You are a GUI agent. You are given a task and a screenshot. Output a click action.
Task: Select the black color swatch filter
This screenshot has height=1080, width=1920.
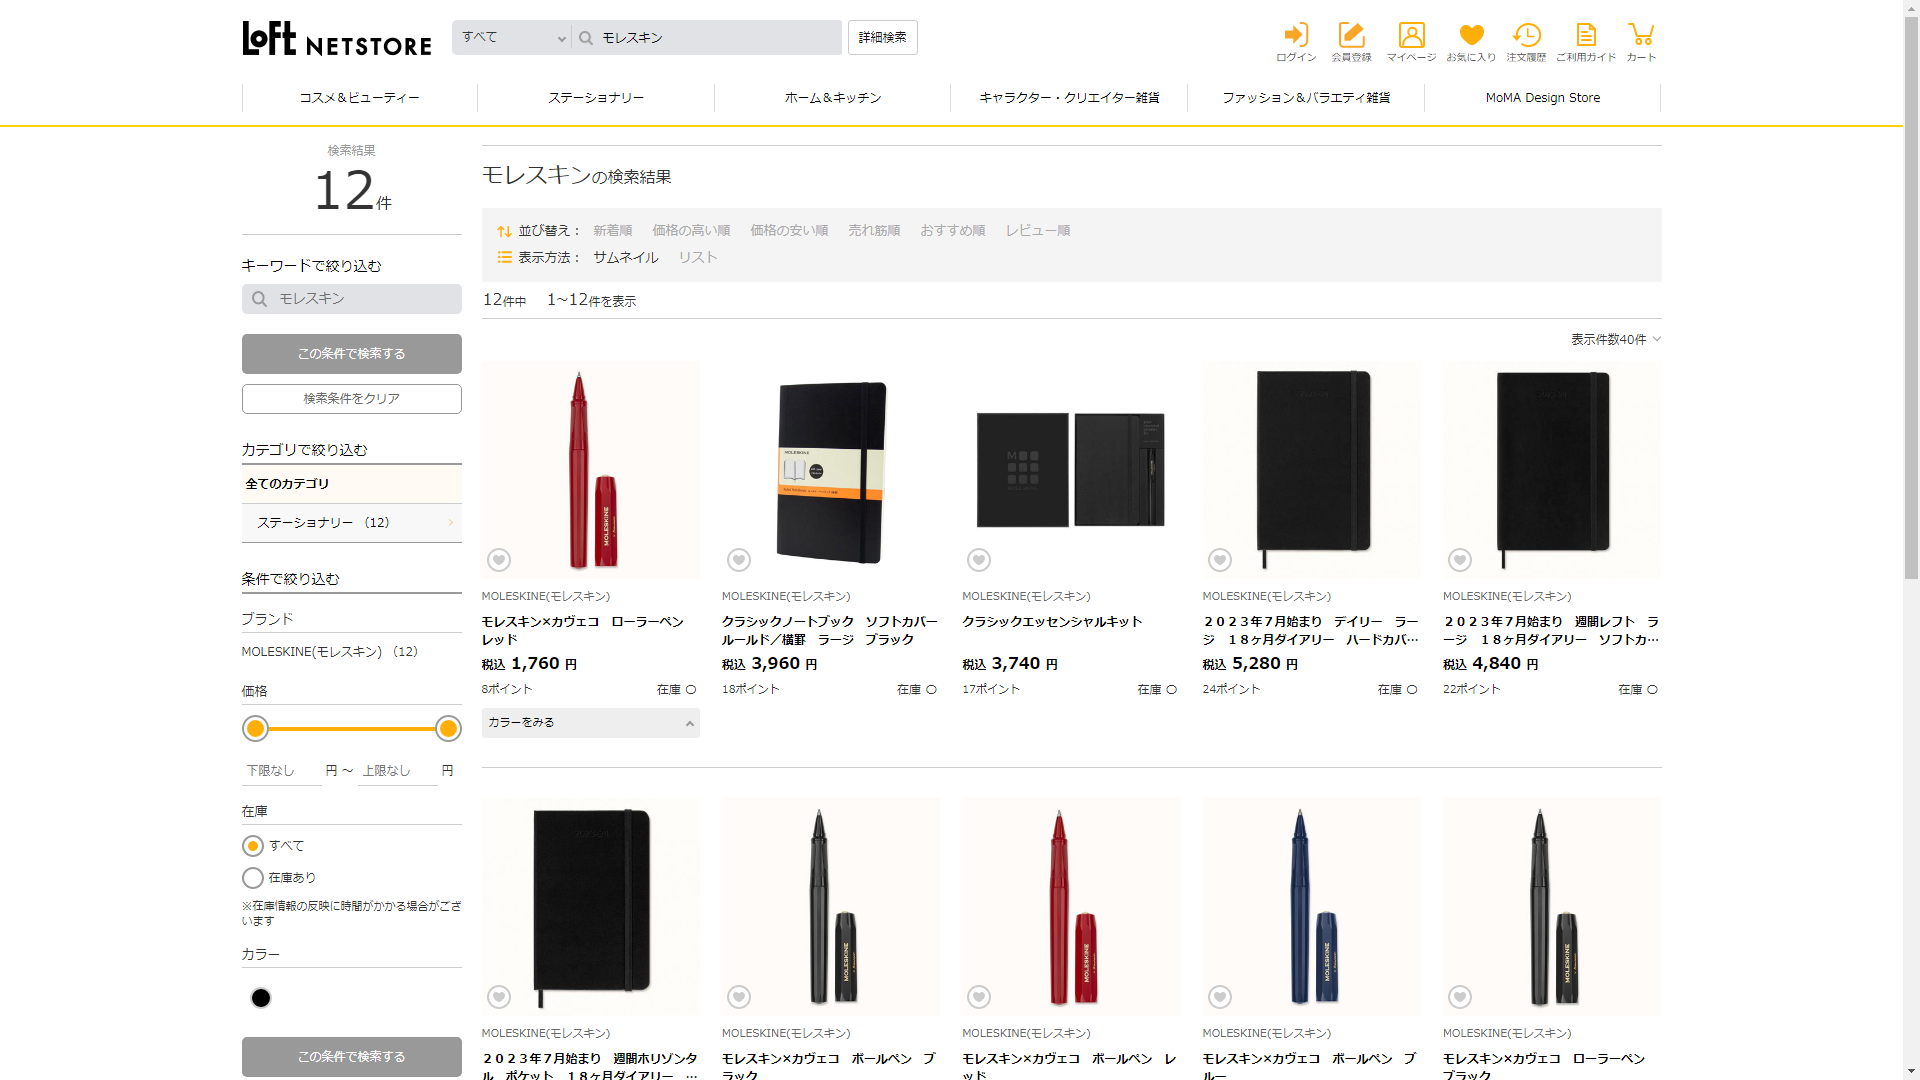click(261, 998)
